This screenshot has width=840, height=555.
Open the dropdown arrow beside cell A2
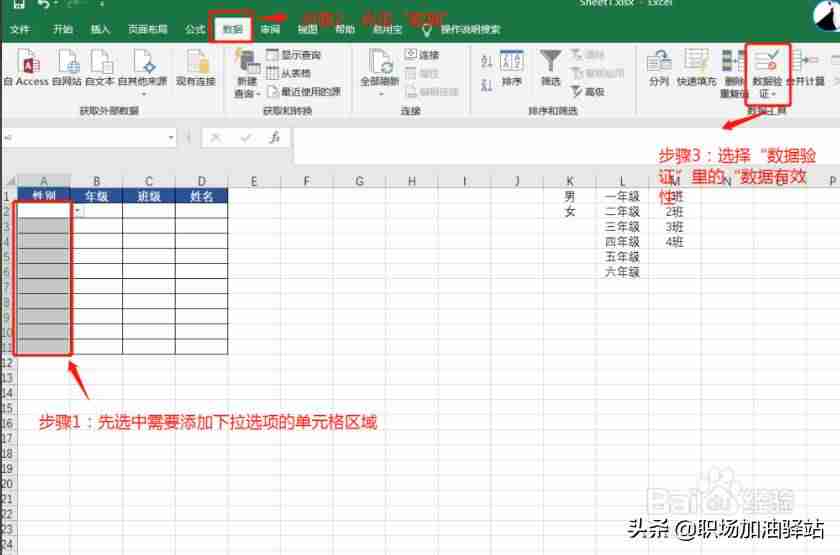(78, 211)
